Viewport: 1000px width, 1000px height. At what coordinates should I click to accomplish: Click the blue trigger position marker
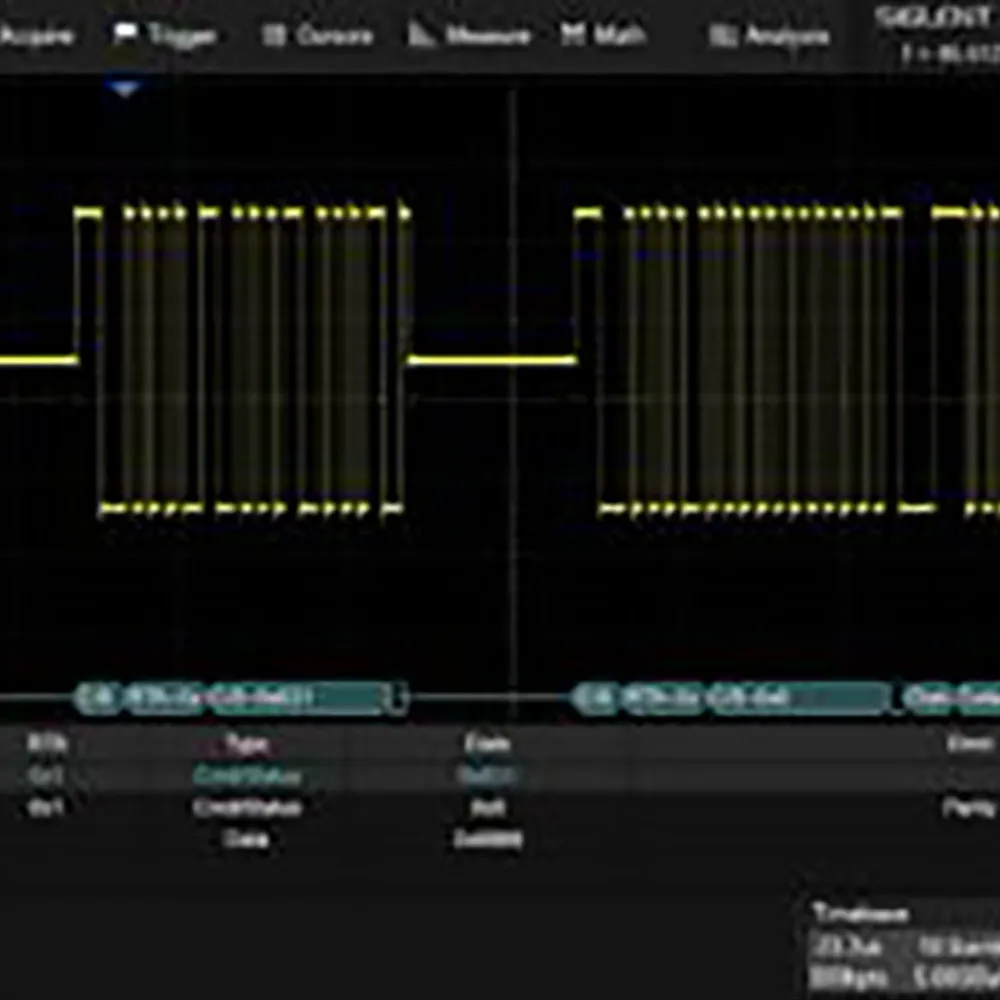(x=124, y=90)
